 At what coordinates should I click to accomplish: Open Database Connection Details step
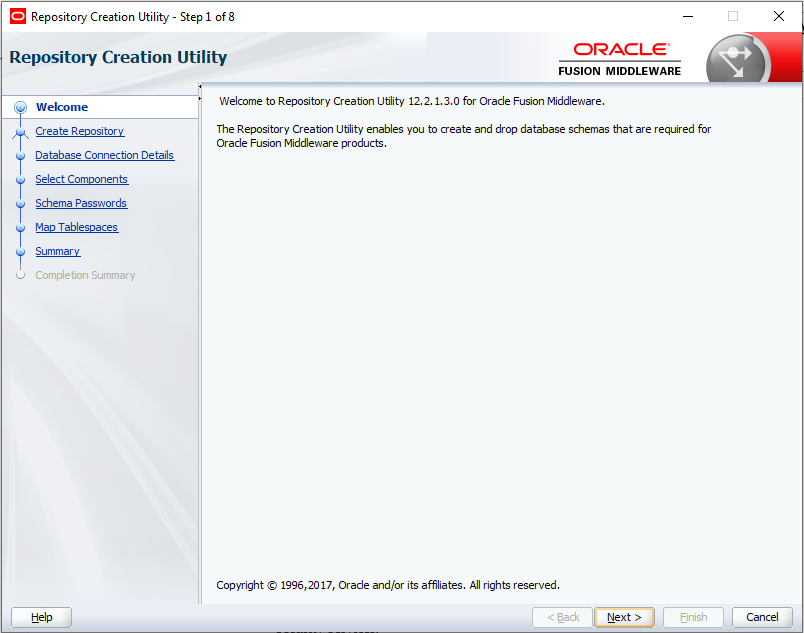click(105, 155)
